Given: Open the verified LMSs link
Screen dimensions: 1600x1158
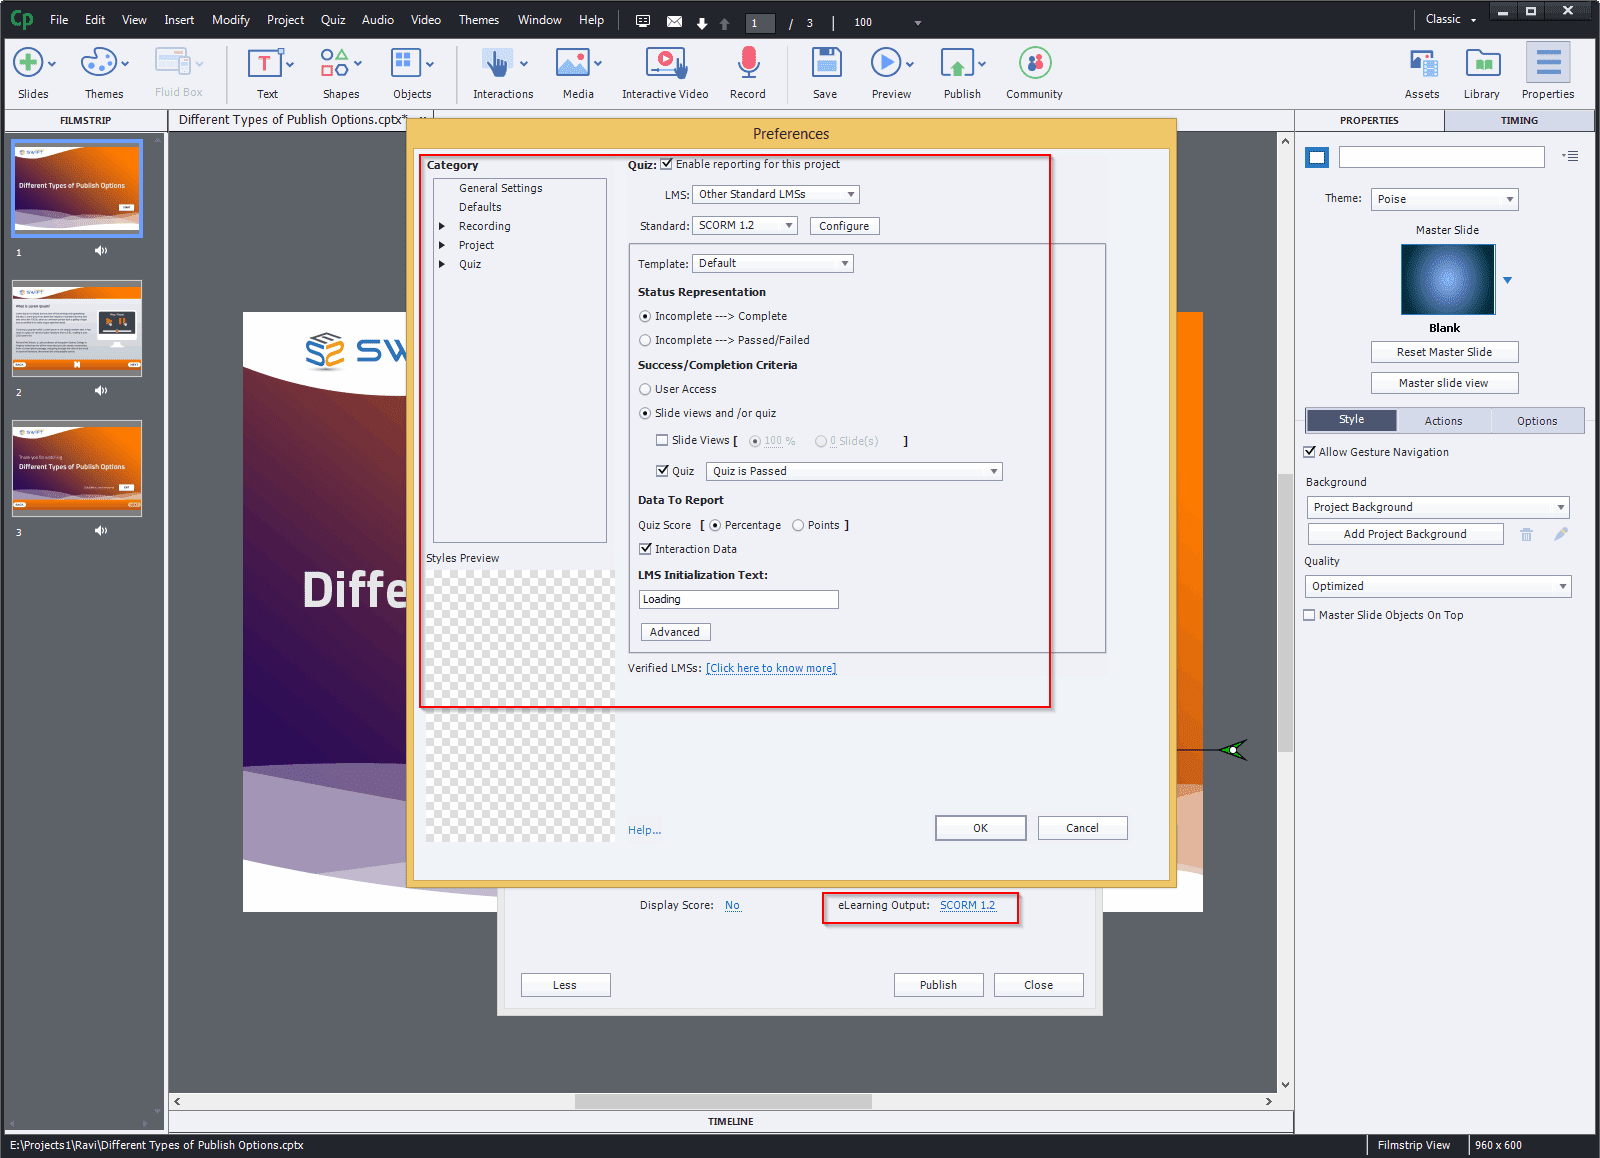Looking at the screenshot, I should click(770, 668).
